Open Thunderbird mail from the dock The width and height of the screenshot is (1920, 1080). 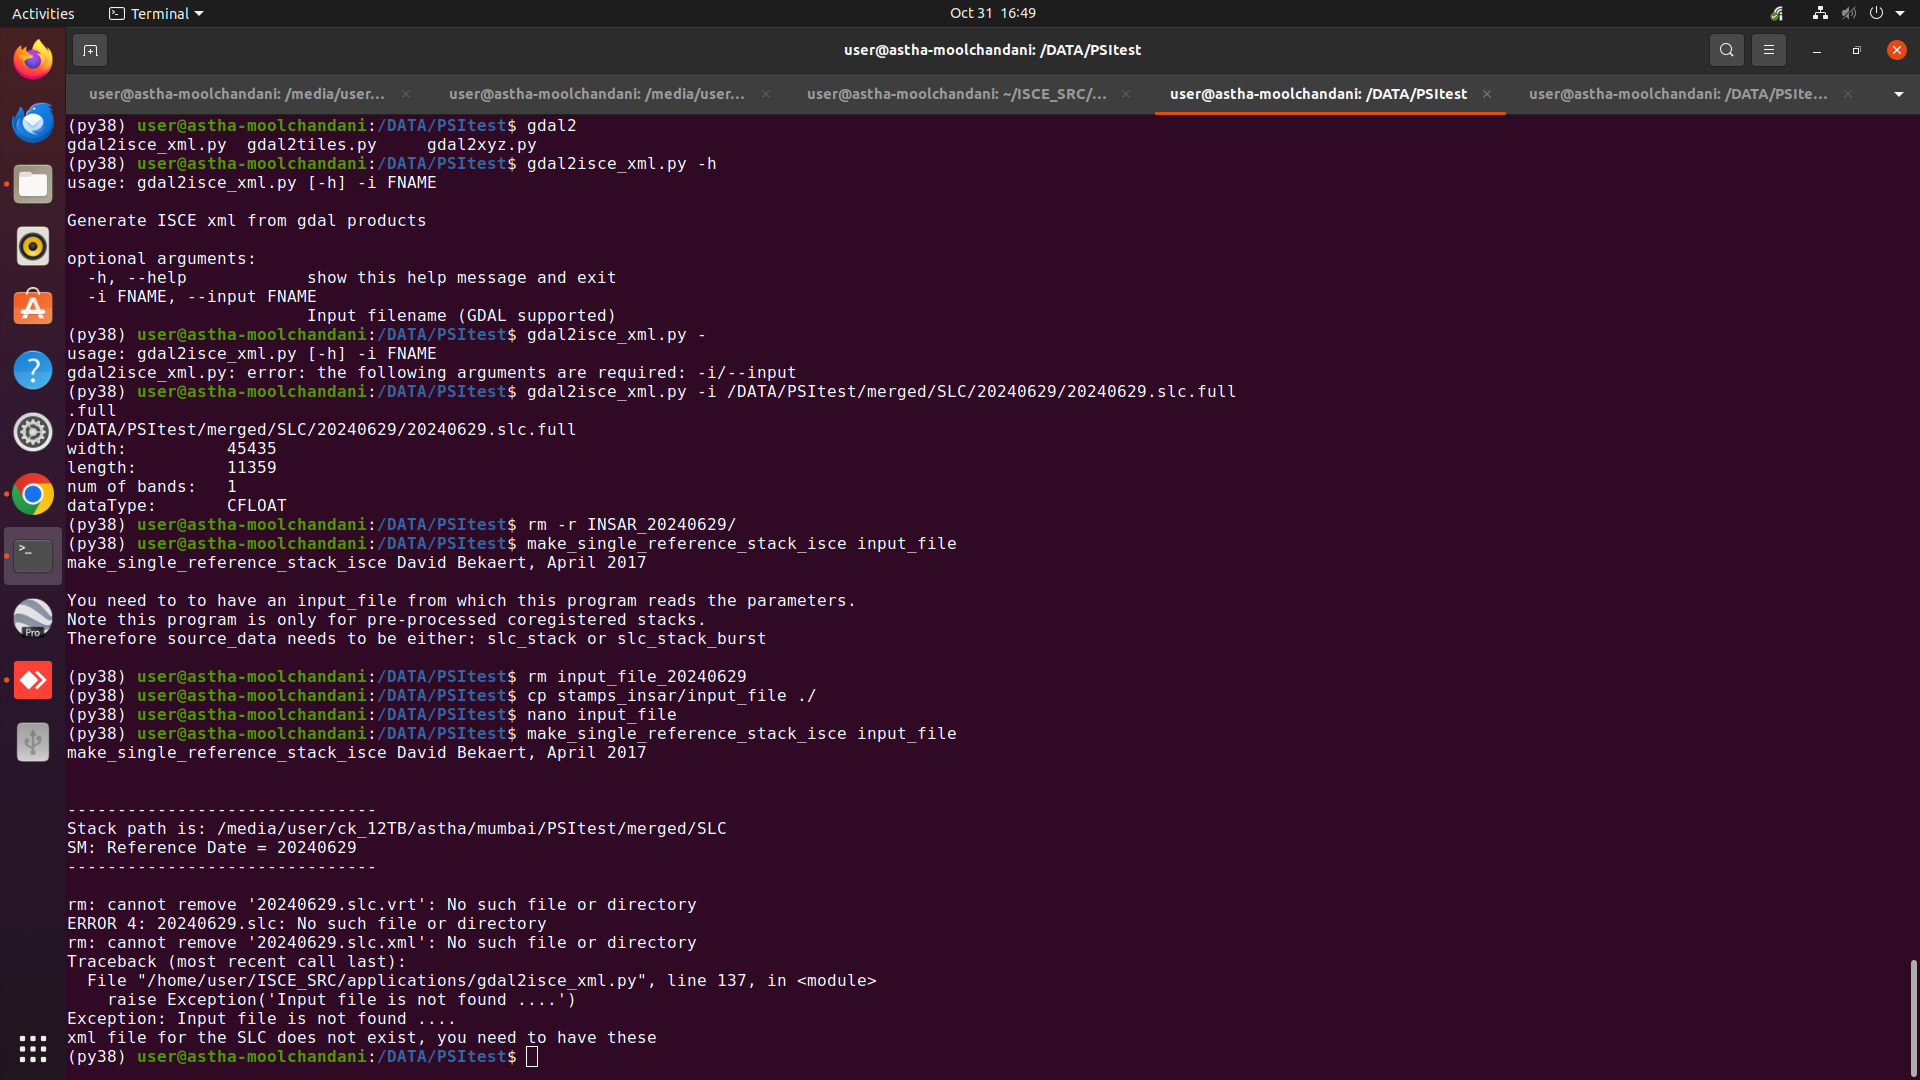click(33, 122)
